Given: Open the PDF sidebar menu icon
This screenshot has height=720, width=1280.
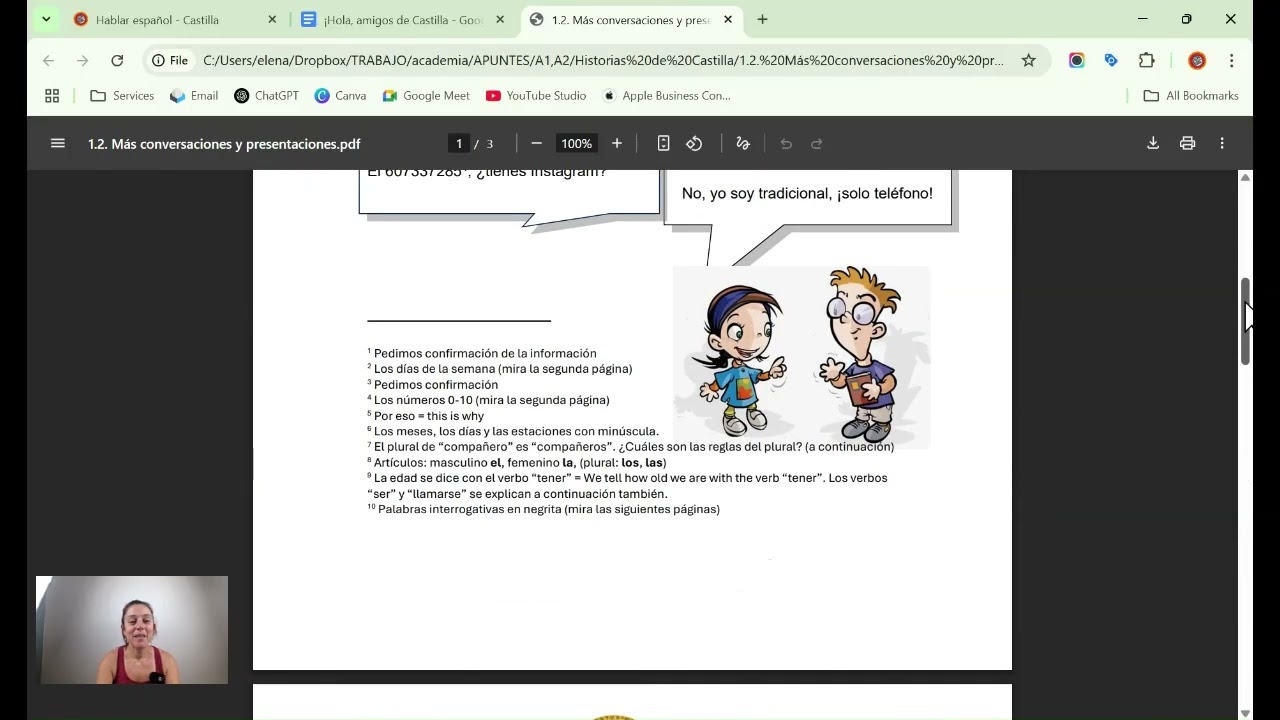Looking at the screenshot, I should pyautogui.click(x=58, y=144).
